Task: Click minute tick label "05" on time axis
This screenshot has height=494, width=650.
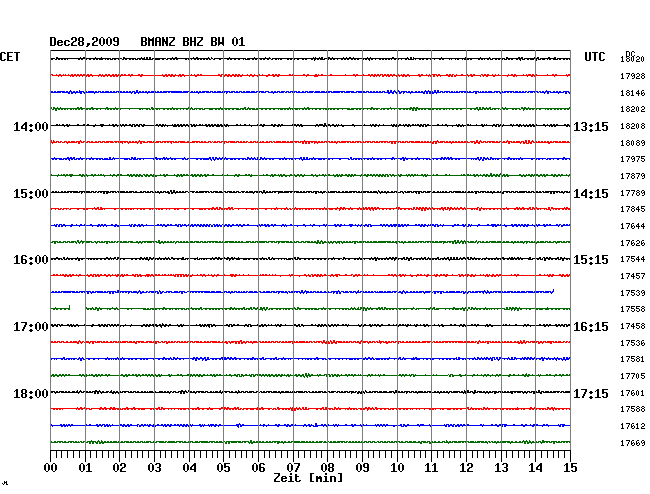Action: click(223, 468)
